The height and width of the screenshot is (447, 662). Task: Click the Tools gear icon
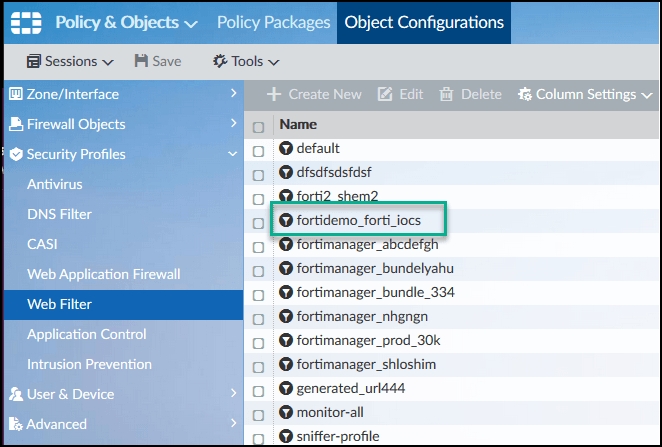point(220,61)
